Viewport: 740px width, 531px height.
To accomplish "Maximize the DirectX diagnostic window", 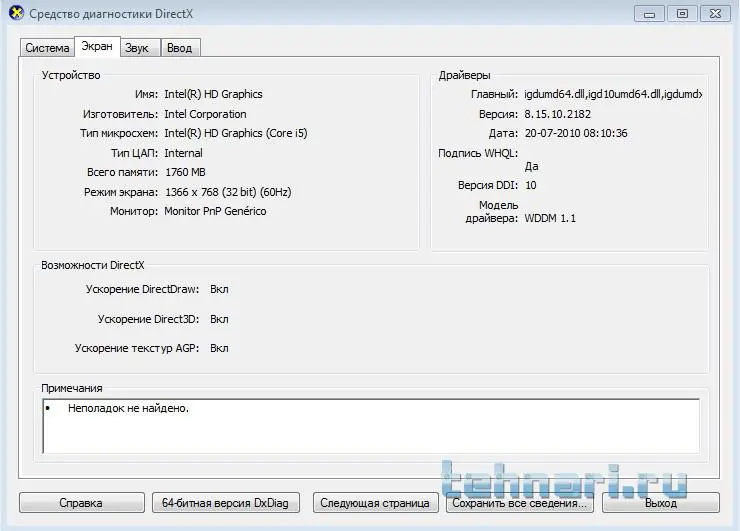I will pyautogui.click(x=682, y=14).
